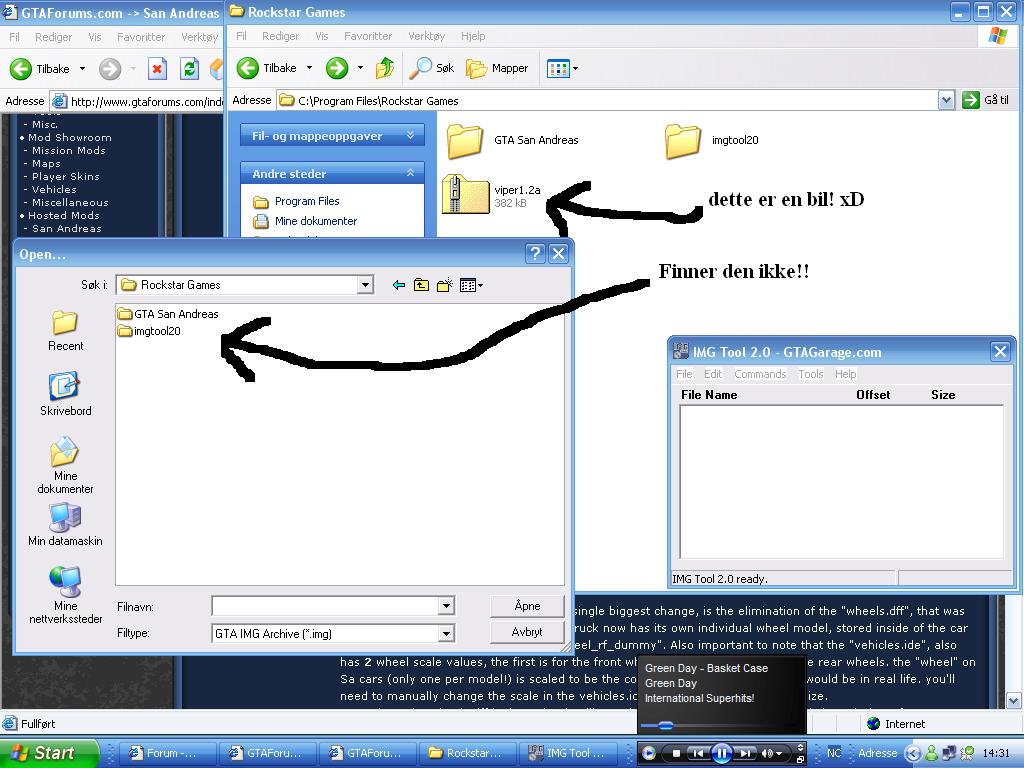Image resolution: width=1024 pixels, height=768 pixels.
Task: Select Mine nettverkssteder in places bar
Action: (x=65, y=594)
